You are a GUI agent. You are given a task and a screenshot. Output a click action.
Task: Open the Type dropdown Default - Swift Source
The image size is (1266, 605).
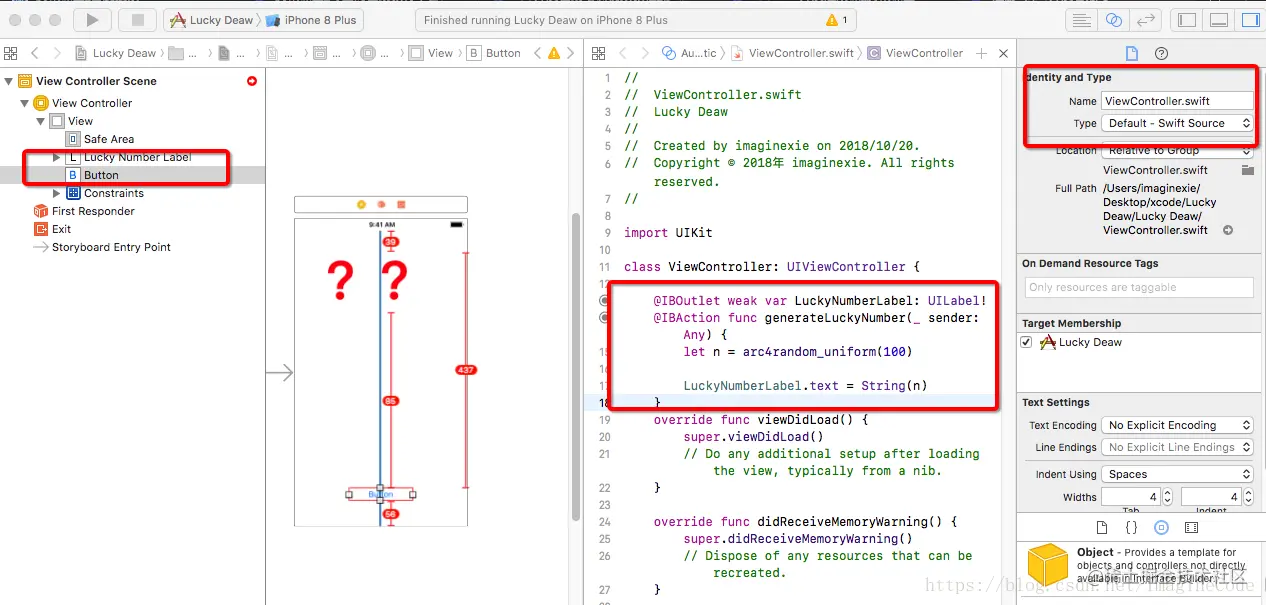(1177, 123)
